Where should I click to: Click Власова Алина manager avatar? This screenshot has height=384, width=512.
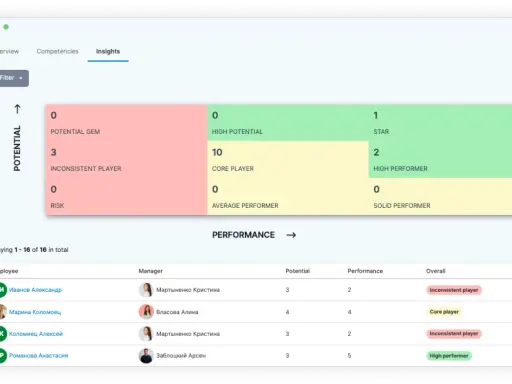click(x=146, y=312)
